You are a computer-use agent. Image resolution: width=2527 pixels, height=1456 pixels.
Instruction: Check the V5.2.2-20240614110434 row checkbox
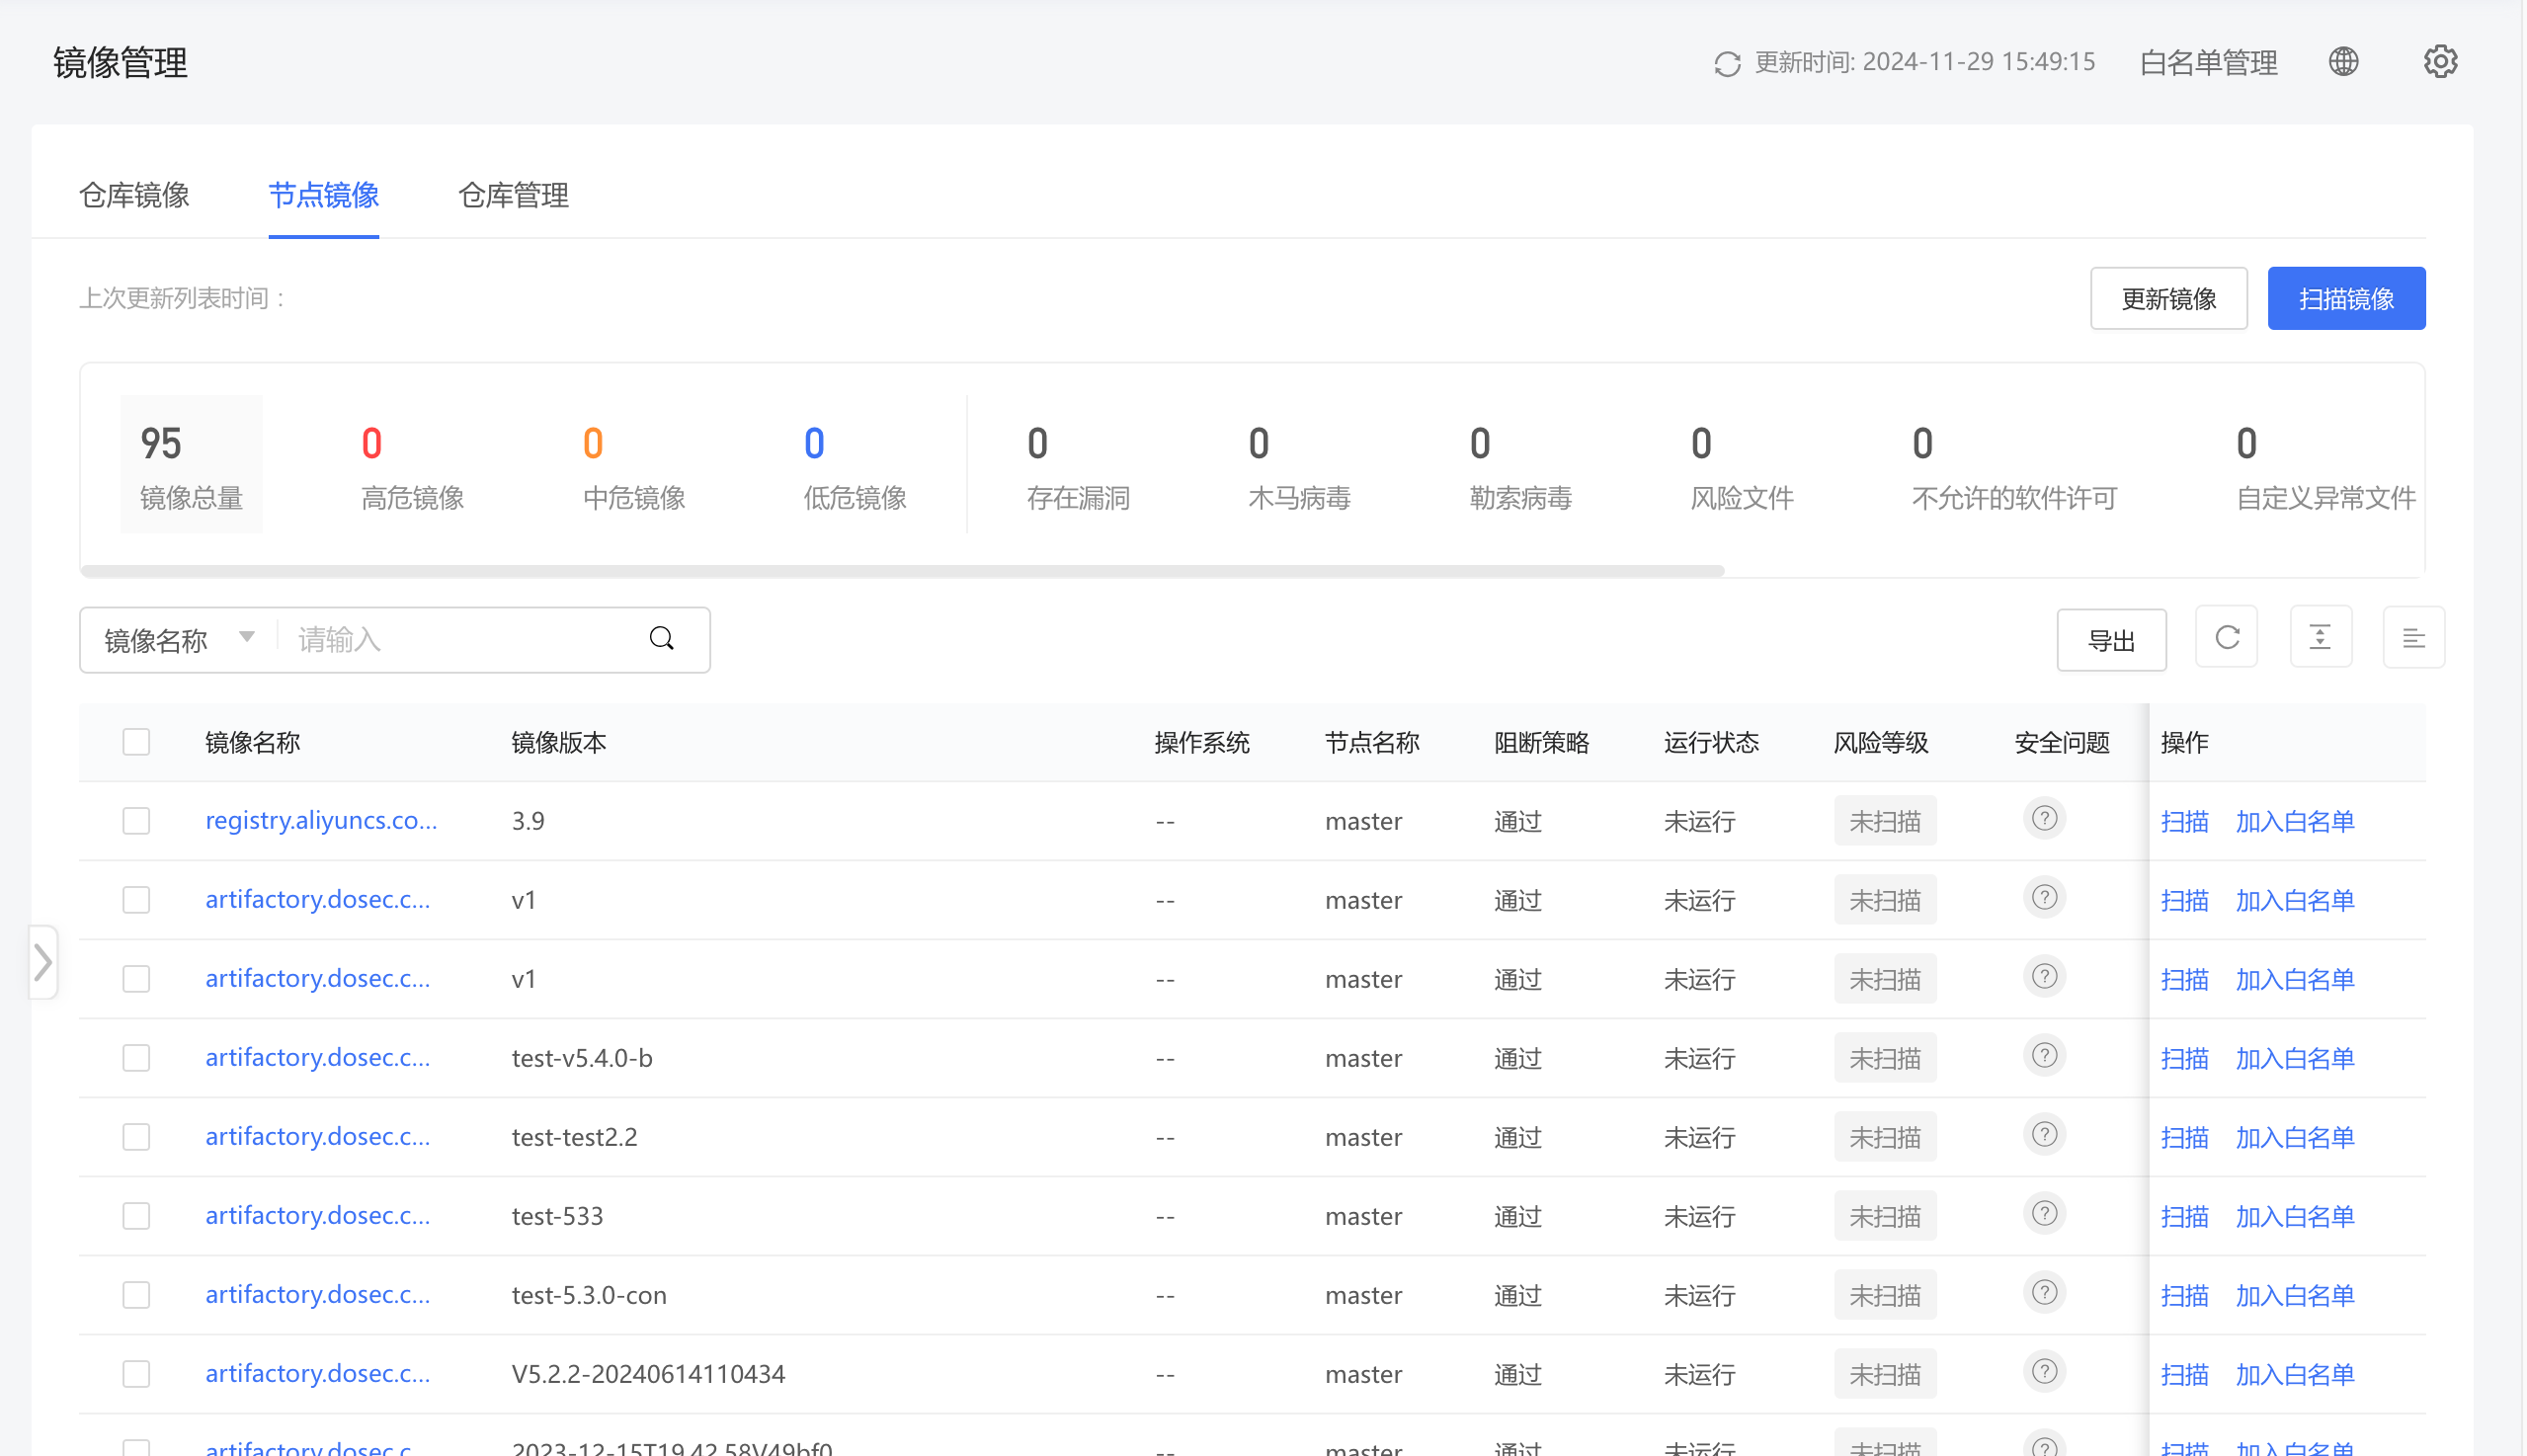[x=136, y=1375]
